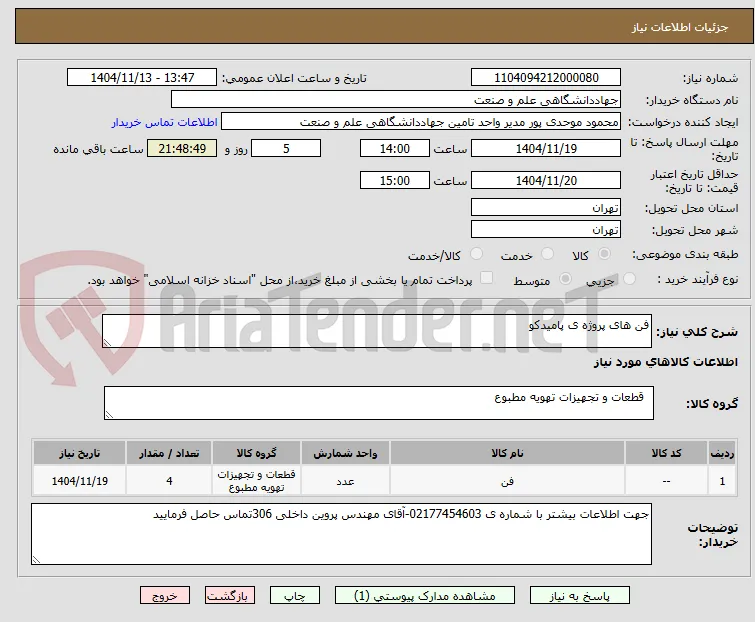Click the طبقه بندی موضوعی label
Viewport: 755px width, 622px height.
coord(685,254)
